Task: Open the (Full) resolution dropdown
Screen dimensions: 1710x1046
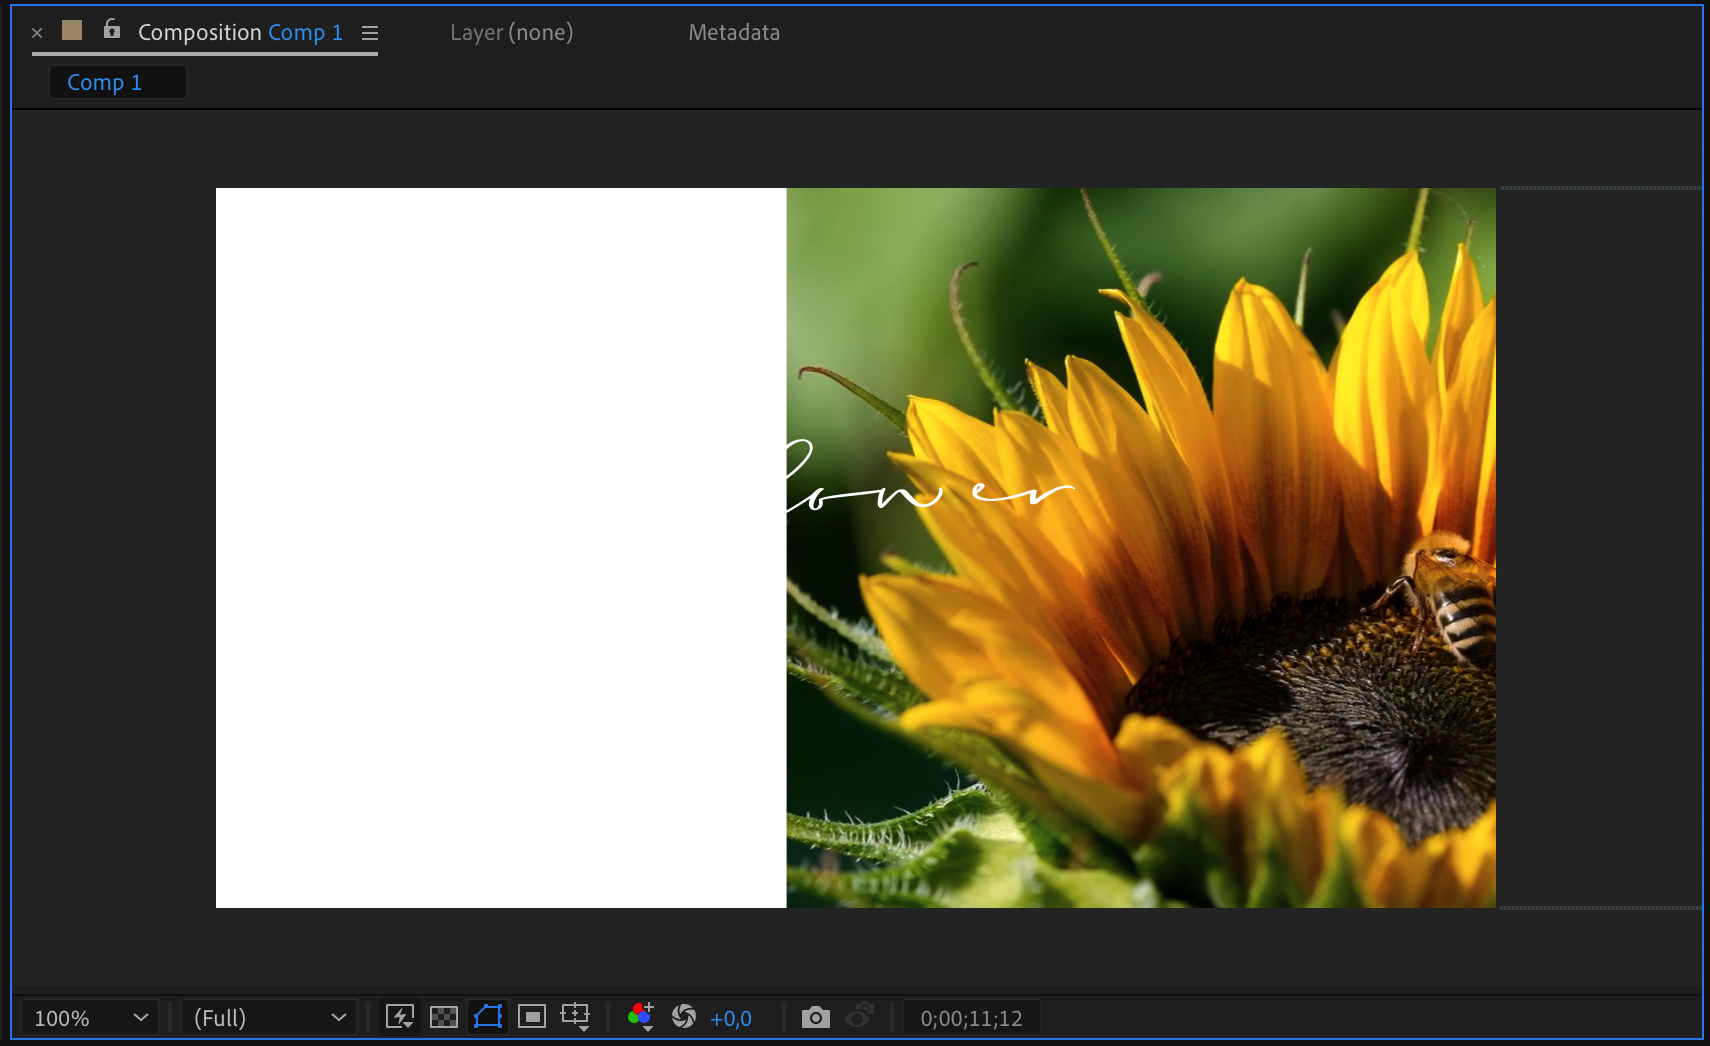Action: click(269, 1018)
